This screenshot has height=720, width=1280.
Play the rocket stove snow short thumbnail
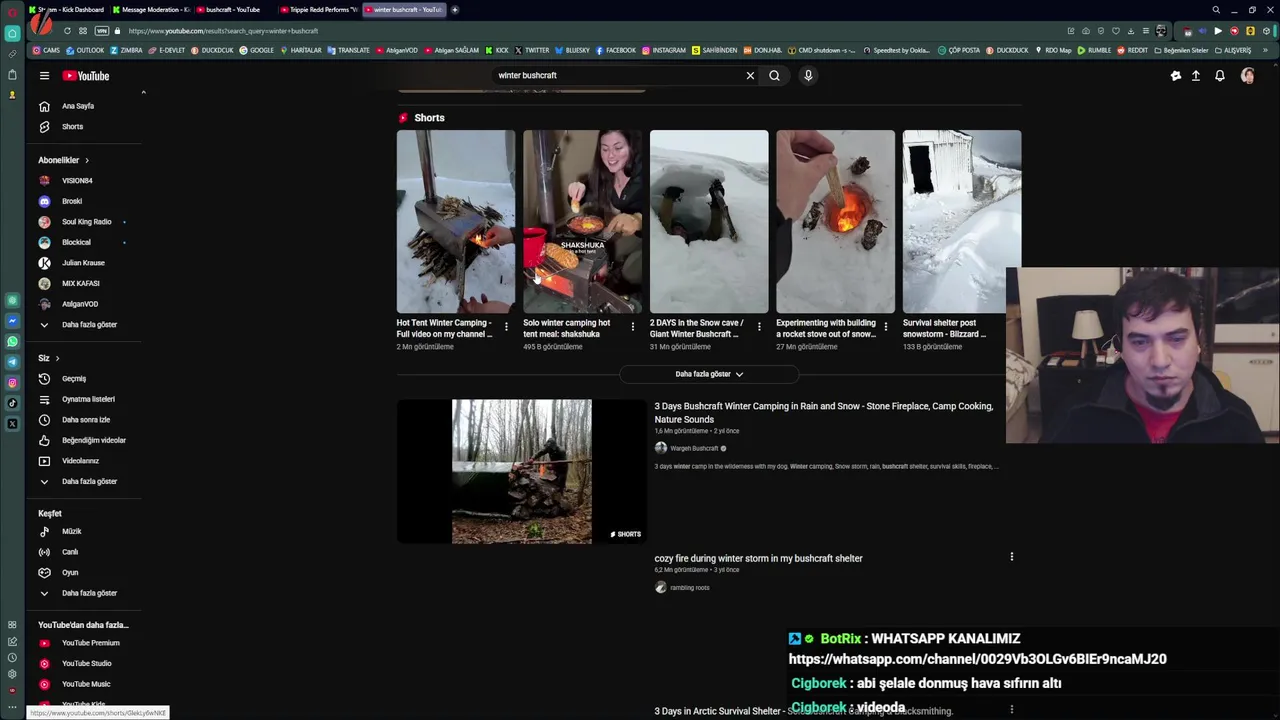coord(835,221)
